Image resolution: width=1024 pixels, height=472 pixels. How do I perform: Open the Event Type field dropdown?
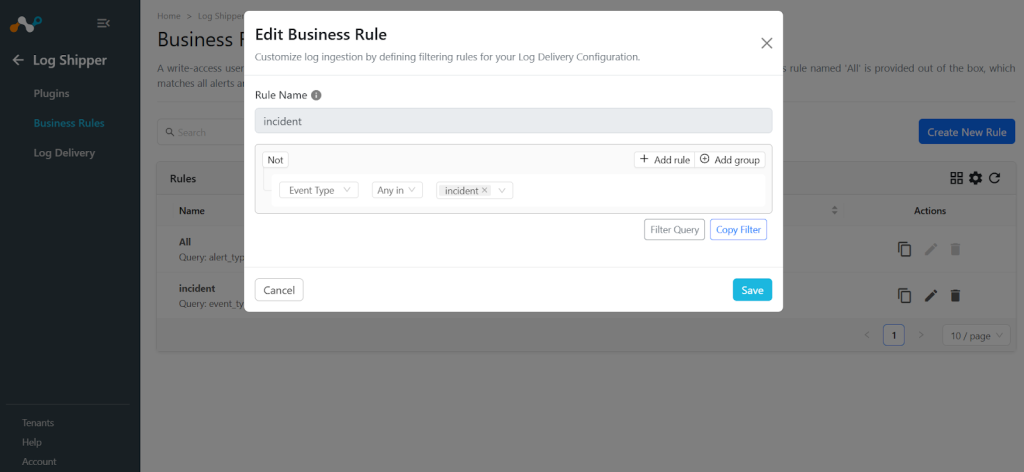pyautogui.click(x=319, y=190)
